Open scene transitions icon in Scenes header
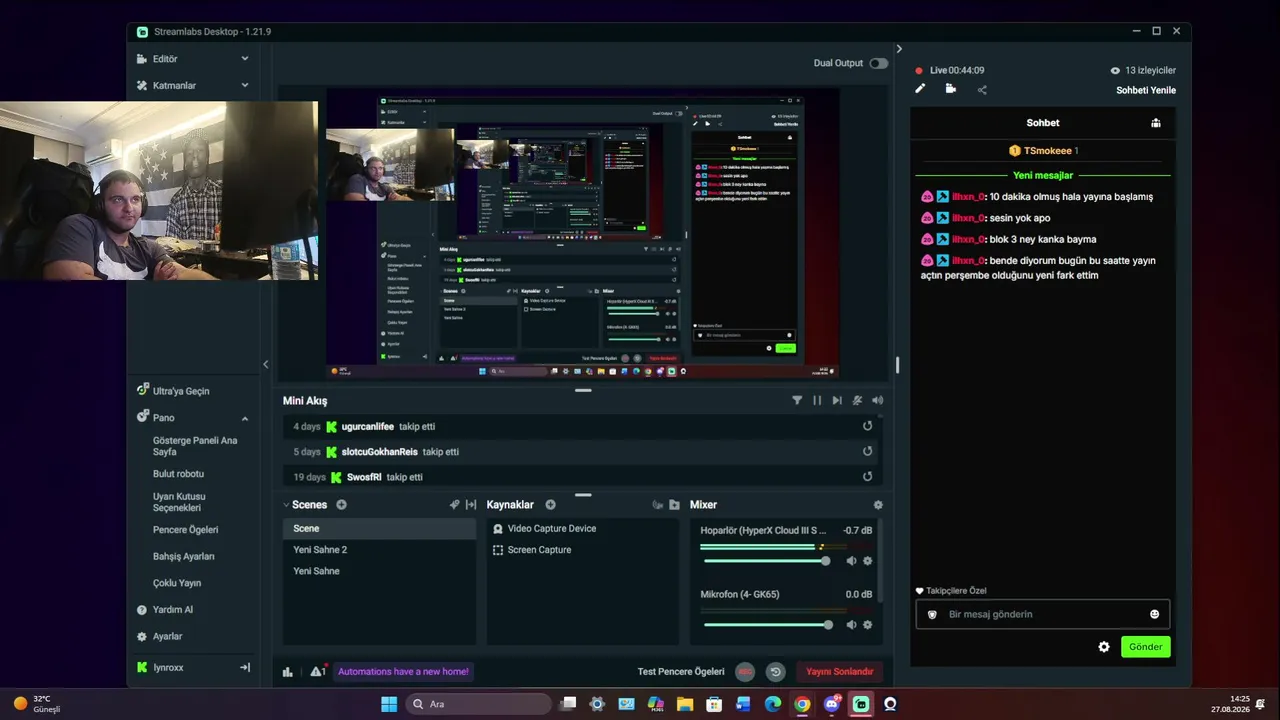This screenshot has width=1280, height=720. point(471,505)
